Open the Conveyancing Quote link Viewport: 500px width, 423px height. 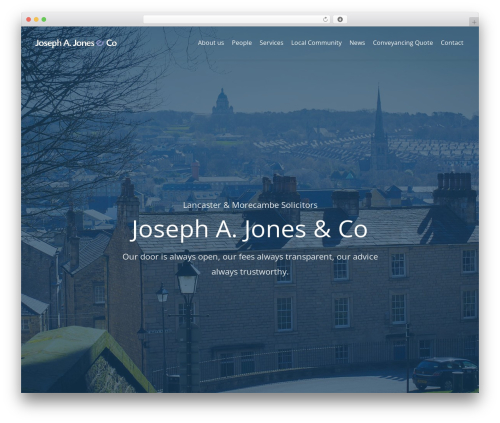tap(403, 43)
